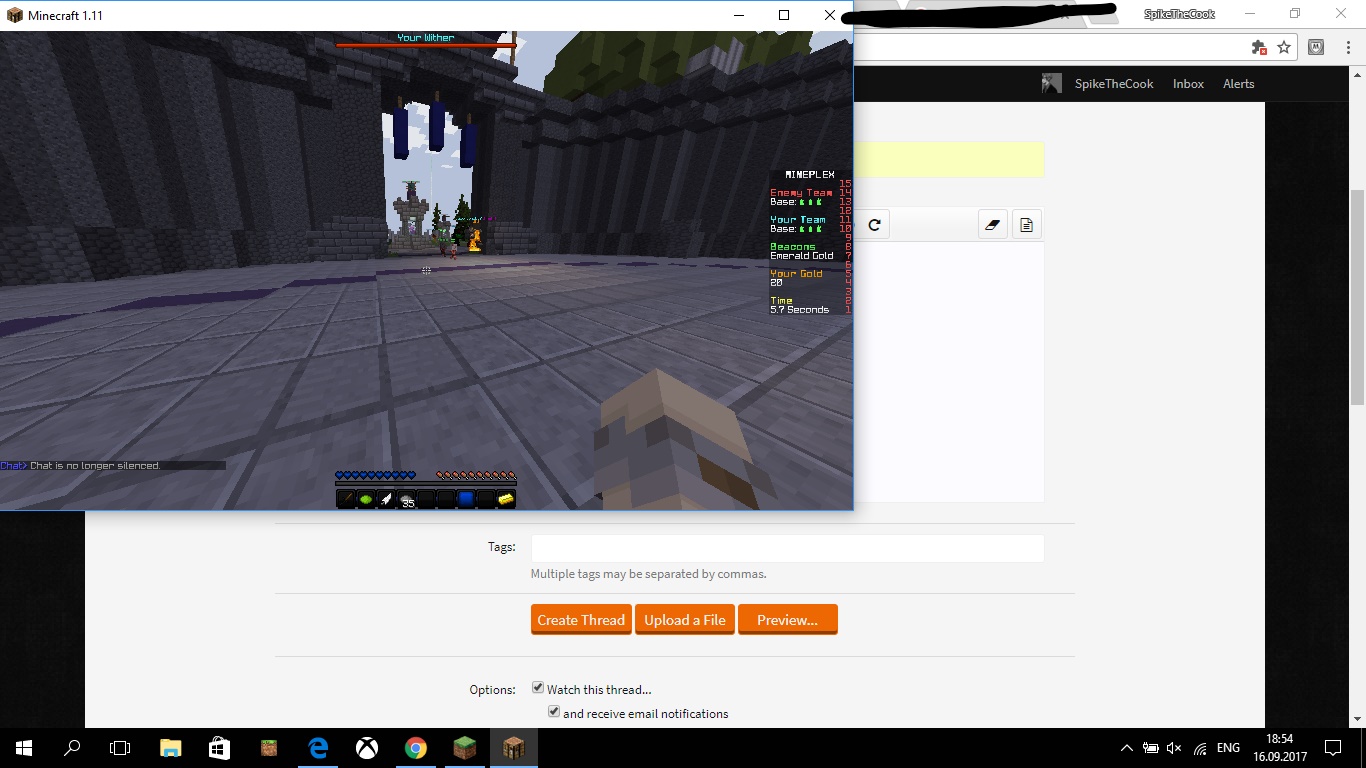Click the MINEPLEX scoreboard title
The height and width of the screenshot is (768, 1366).
[810, 175]
